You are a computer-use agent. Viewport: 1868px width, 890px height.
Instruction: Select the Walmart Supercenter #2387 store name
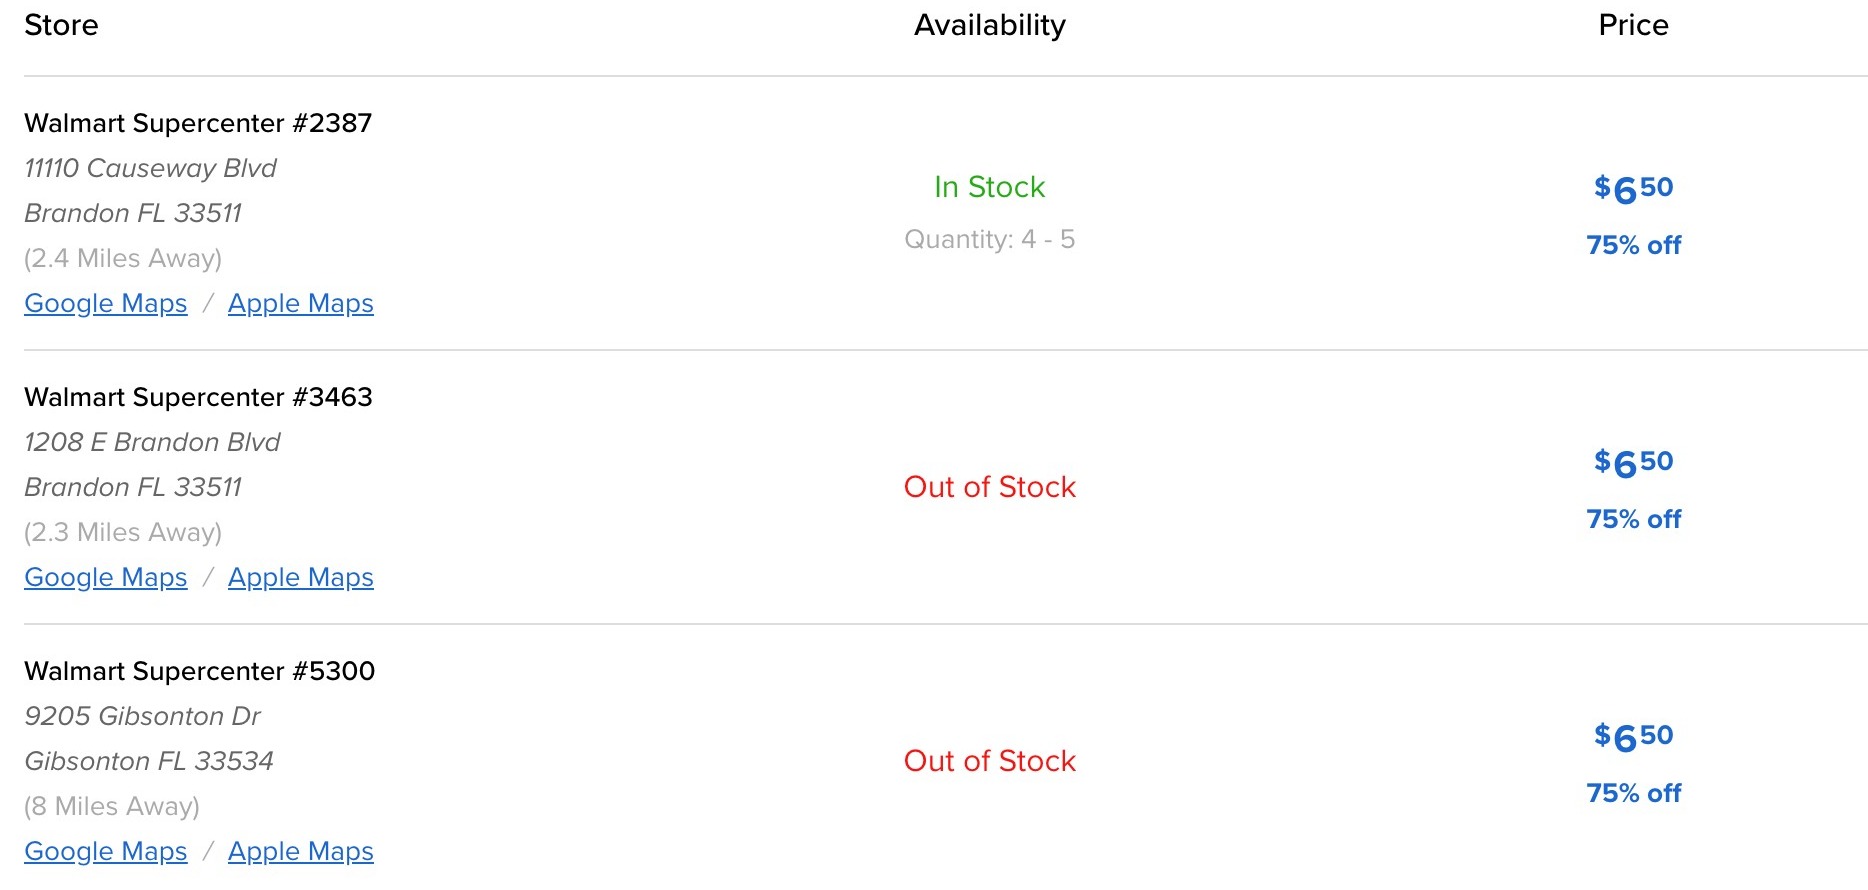(199, 123)
